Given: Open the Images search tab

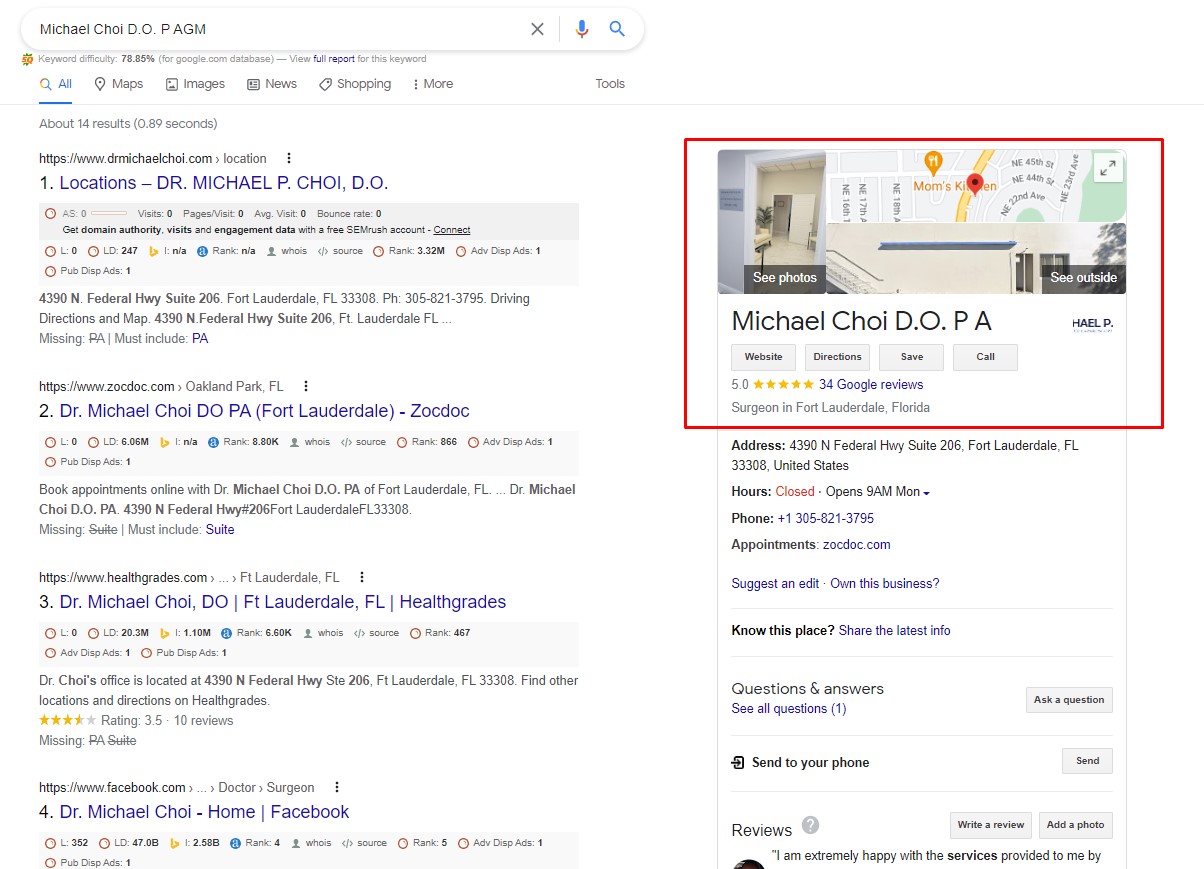Looking at the screenshot, I should pyautogui.click(x=195, y=84).
